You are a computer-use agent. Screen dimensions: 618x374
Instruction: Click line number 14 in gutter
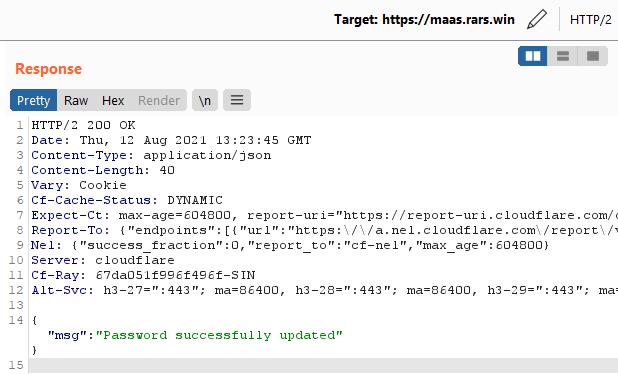(x=16, y=320)
